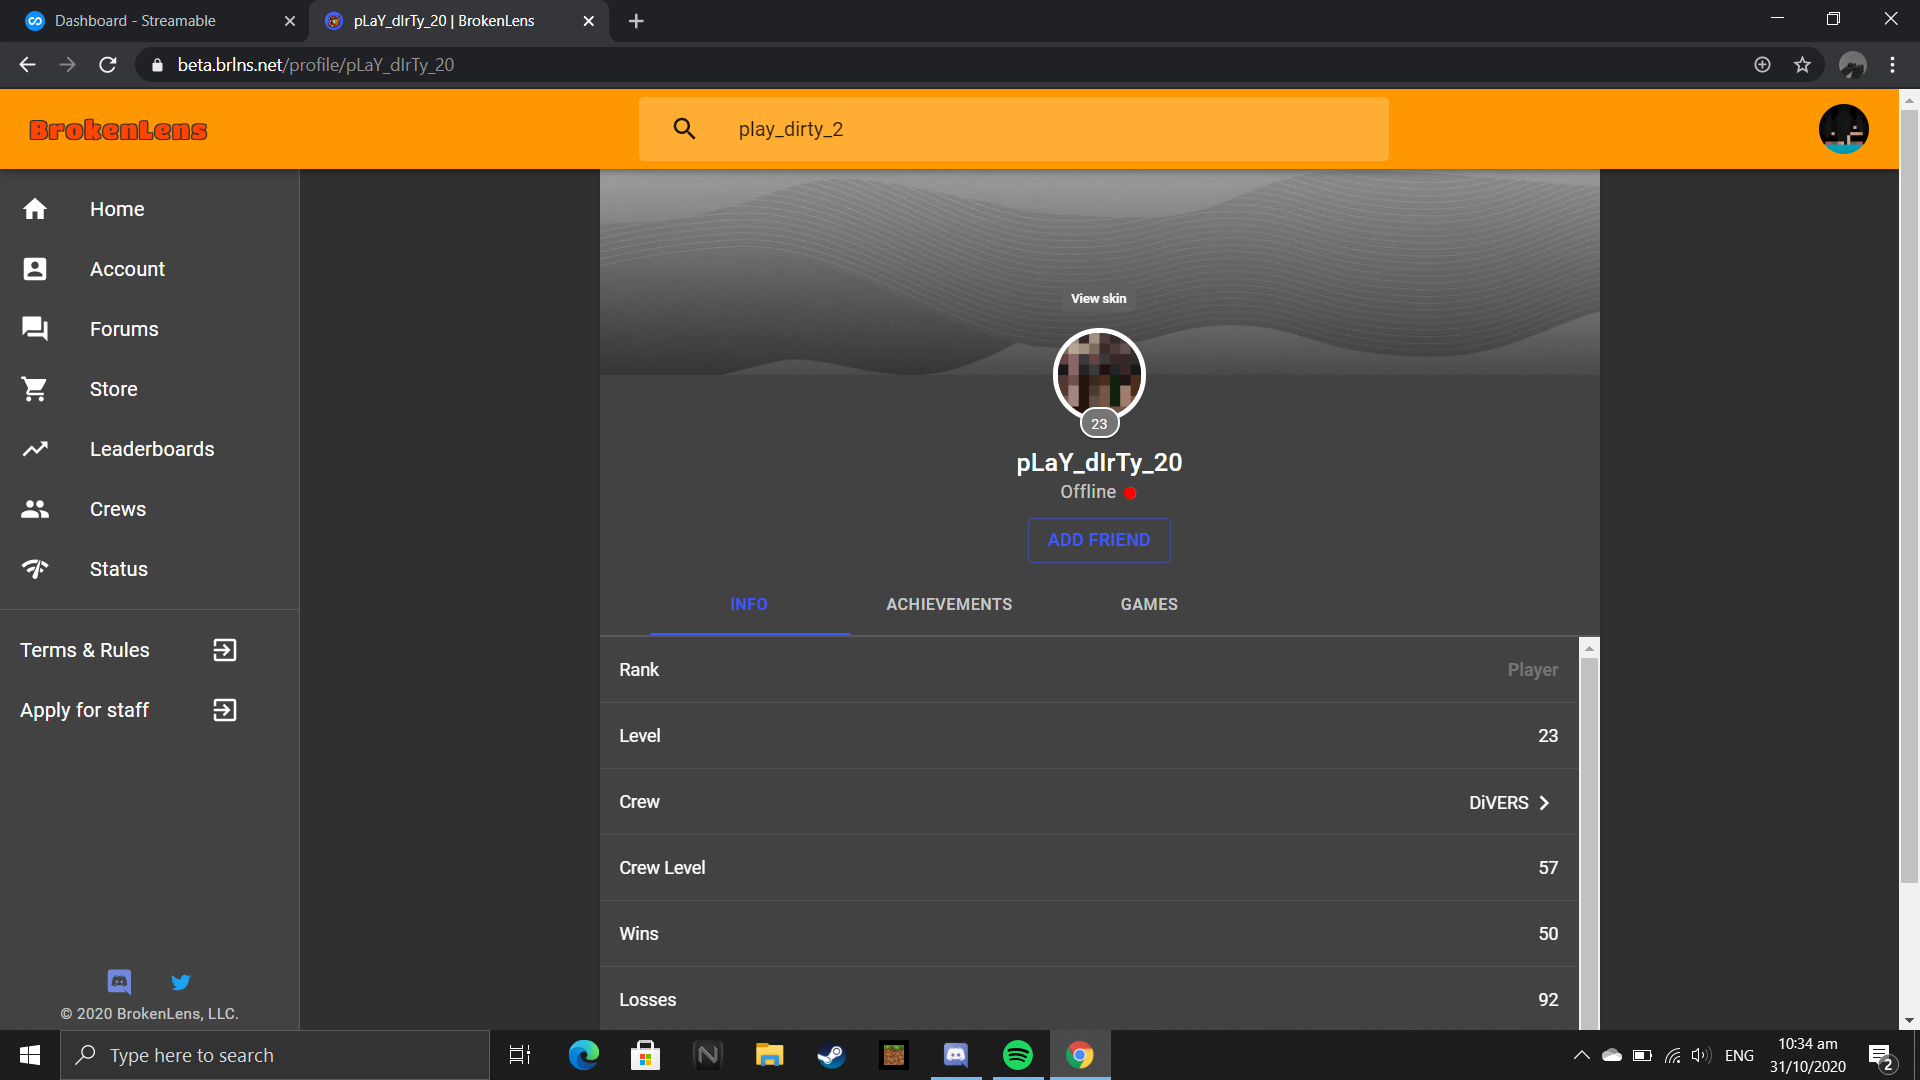This screenshot has width=1920, height=1080.
Task: Select the pLaY_dIrTy_20 BrokenLens browser tab
Action: [x=459, y=21]
